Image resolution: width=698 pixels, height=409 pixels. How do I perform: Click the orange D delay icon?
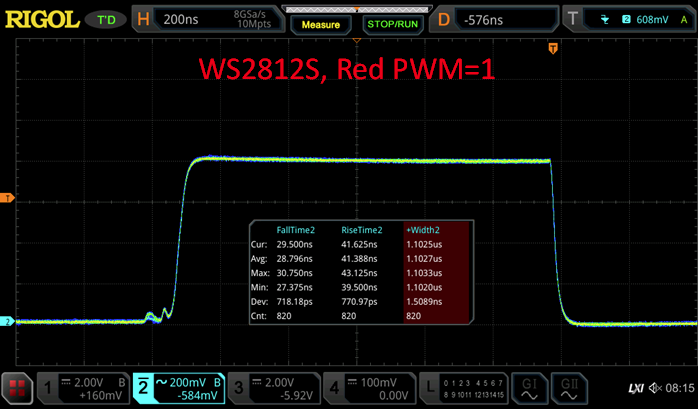[x=444, y=20]
